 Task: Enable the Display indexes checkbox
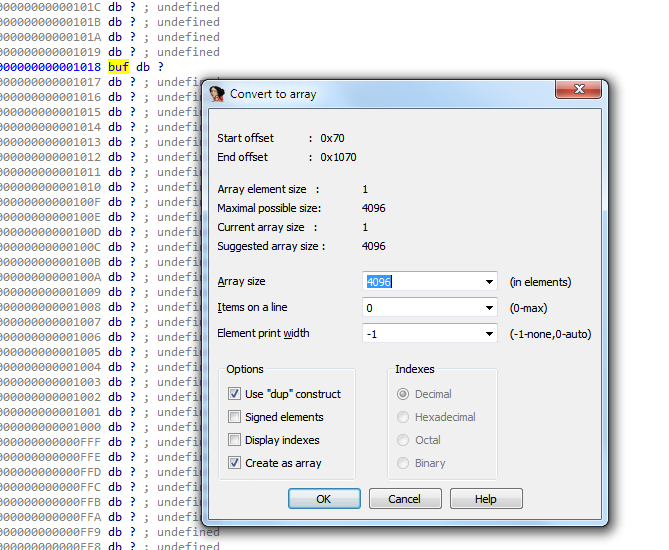[235, 440]
